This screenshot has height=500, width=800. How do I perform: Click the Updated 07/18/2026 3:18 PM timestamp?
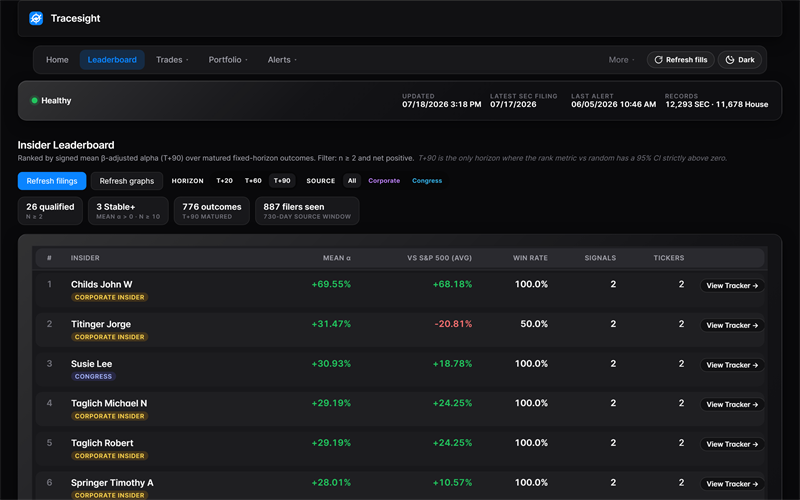click(x=441, y=104)
